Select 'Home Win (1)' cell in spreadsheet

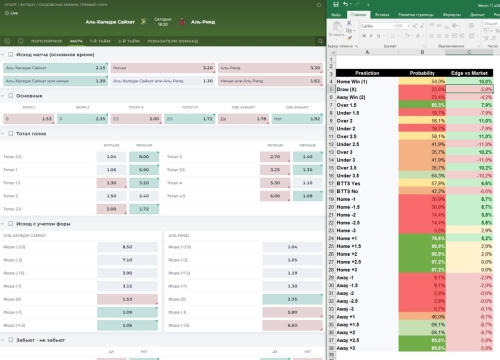(367, 81)
